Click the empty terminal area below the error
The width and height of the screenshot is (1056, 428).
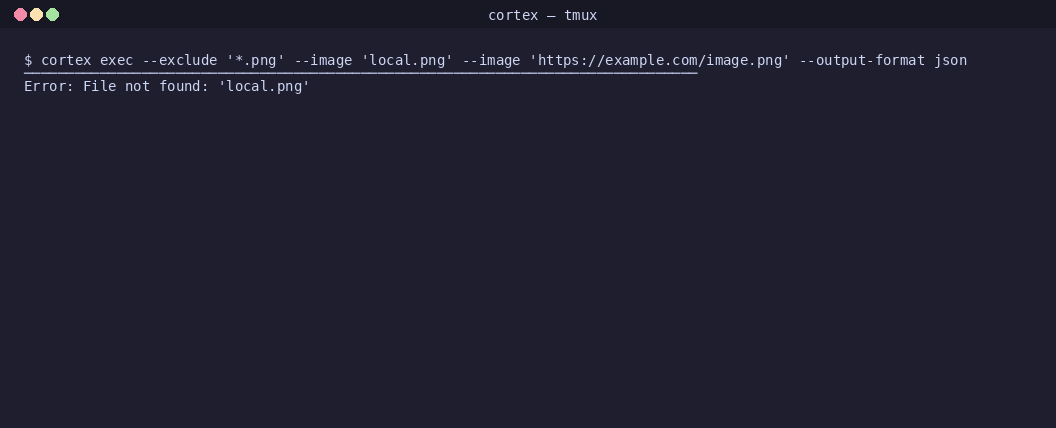click(528, 260)
